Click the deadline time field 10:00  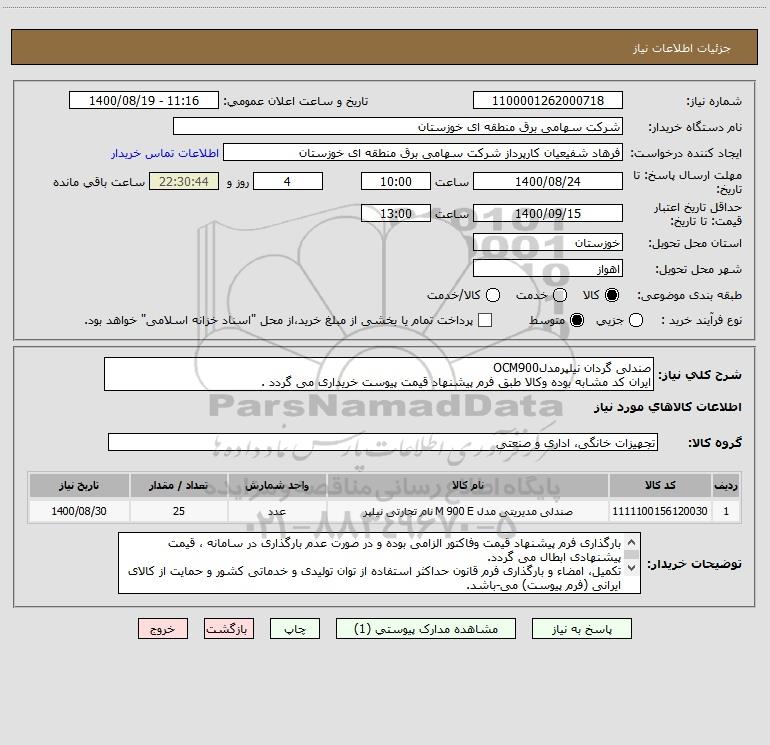click(396, 181)
